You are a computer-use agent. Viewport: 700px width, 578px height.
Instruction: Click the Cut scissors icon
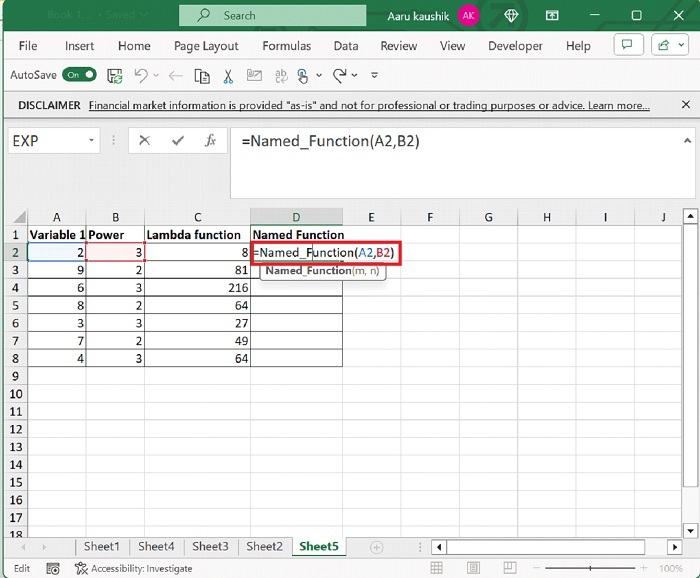(228, 76)
